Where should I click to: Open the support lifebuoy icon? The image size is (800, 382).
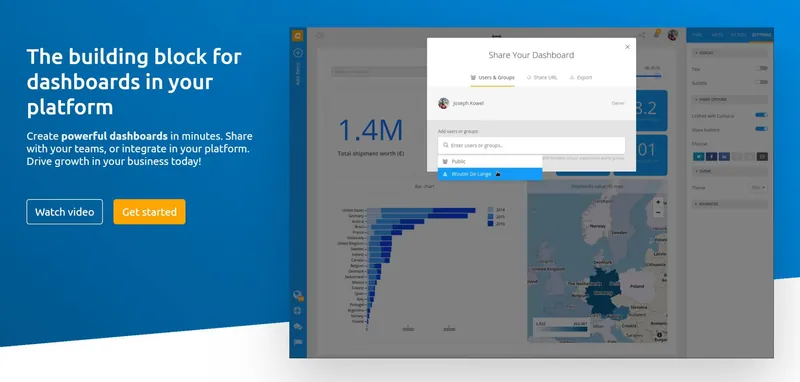[x=298, y=311]
